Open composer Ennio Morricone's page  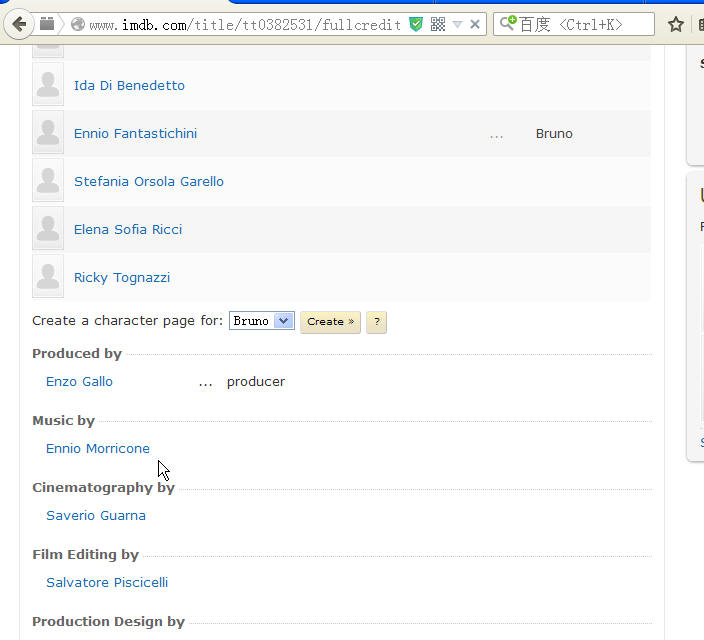tap(98, 449)
